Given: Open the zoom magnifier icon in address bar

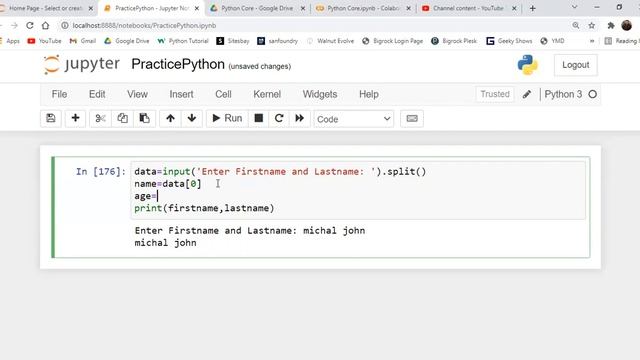Looking at the screenshot, I should (576, 25).
